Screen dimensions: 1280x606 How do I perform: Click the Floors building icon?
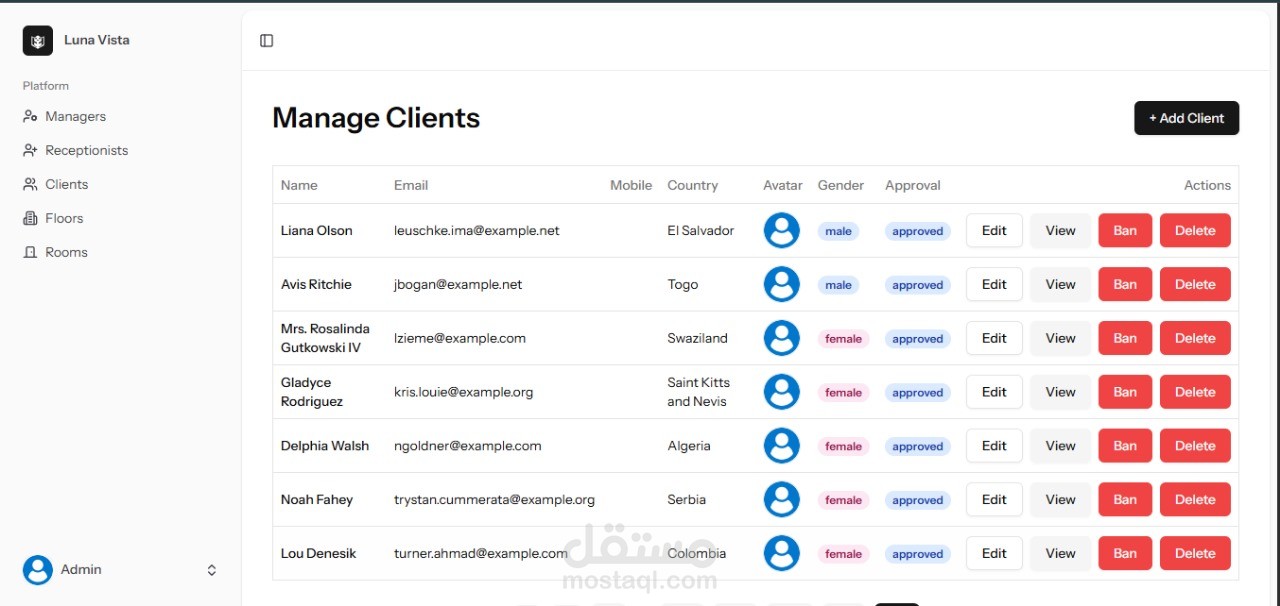(x=30, y=219)
